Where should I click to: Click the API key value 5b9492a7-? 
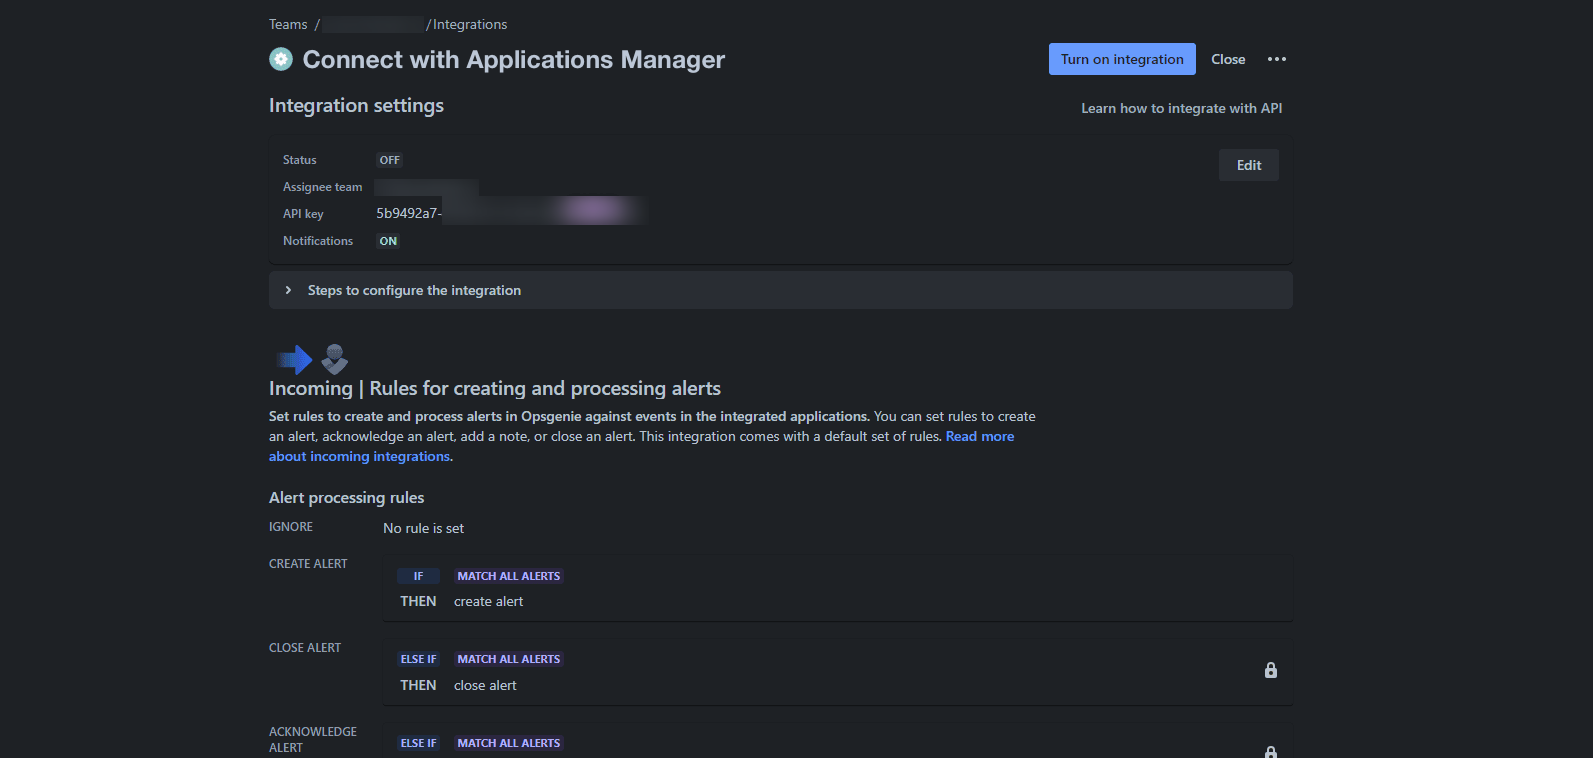(409, 213)
